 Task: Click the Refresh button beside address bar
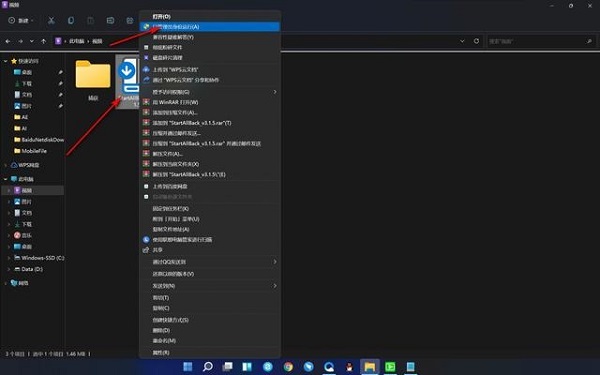coord(476,41)
